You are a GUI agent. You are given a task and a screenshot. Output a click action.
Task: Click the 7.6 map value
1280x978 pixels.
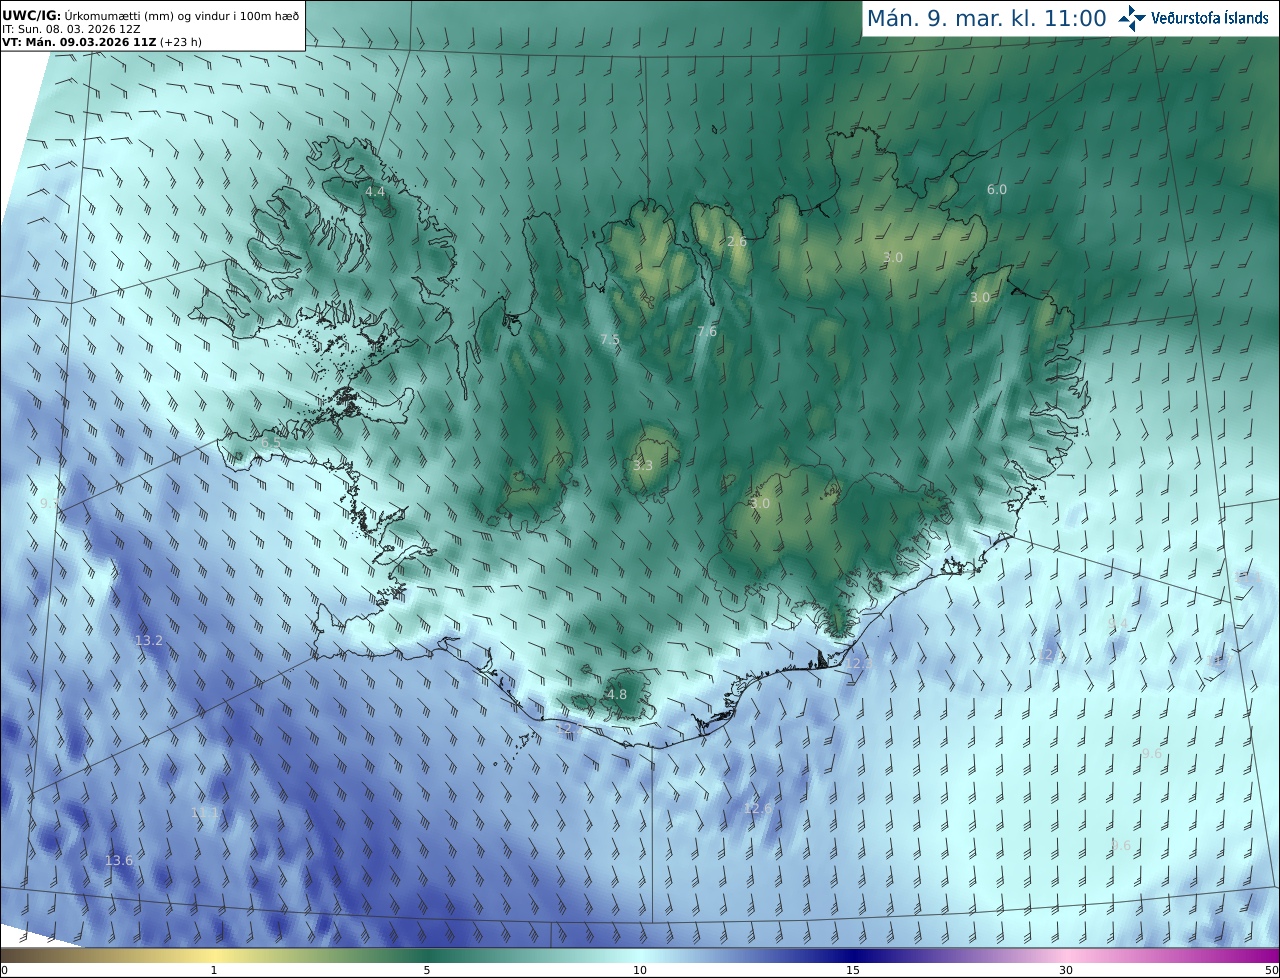click(707, 332)
